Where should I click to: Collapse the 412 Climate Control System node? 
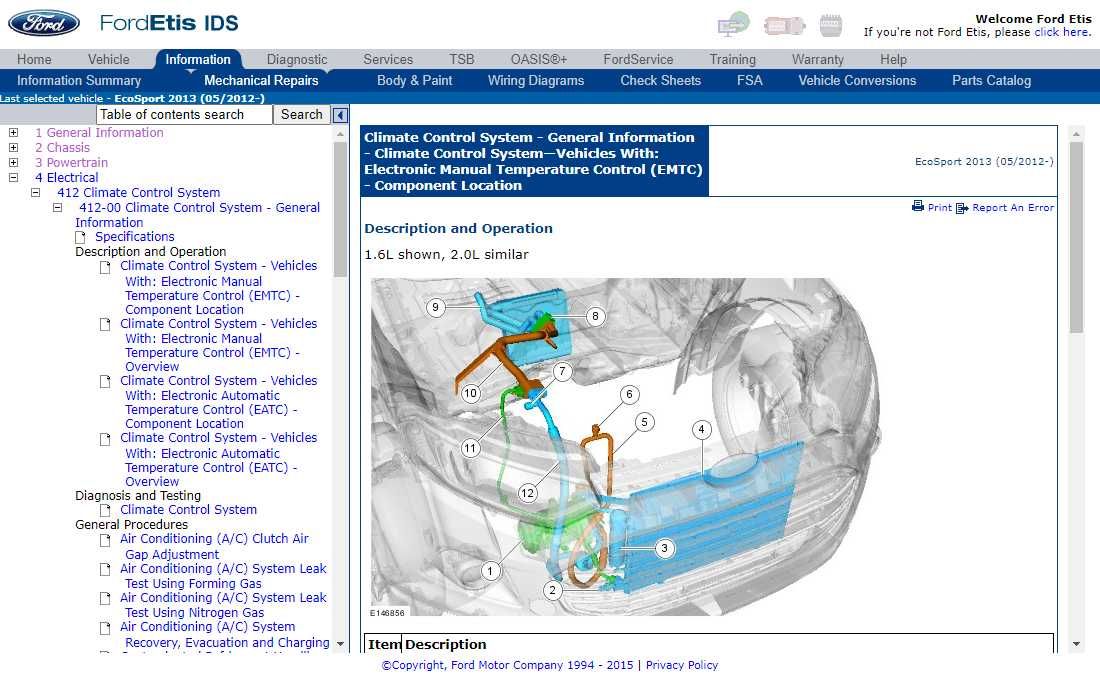click(35, 192)
